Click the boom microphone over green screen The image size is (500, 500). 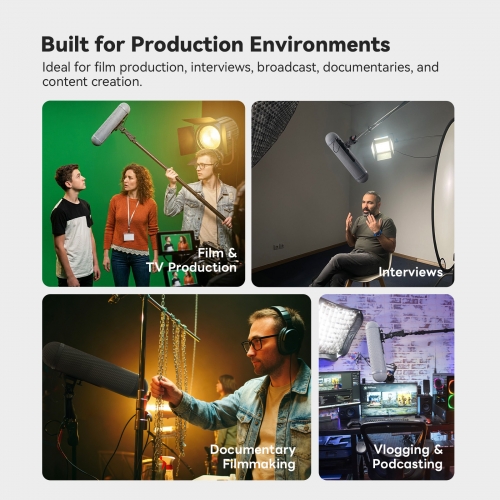coord(111,124)
